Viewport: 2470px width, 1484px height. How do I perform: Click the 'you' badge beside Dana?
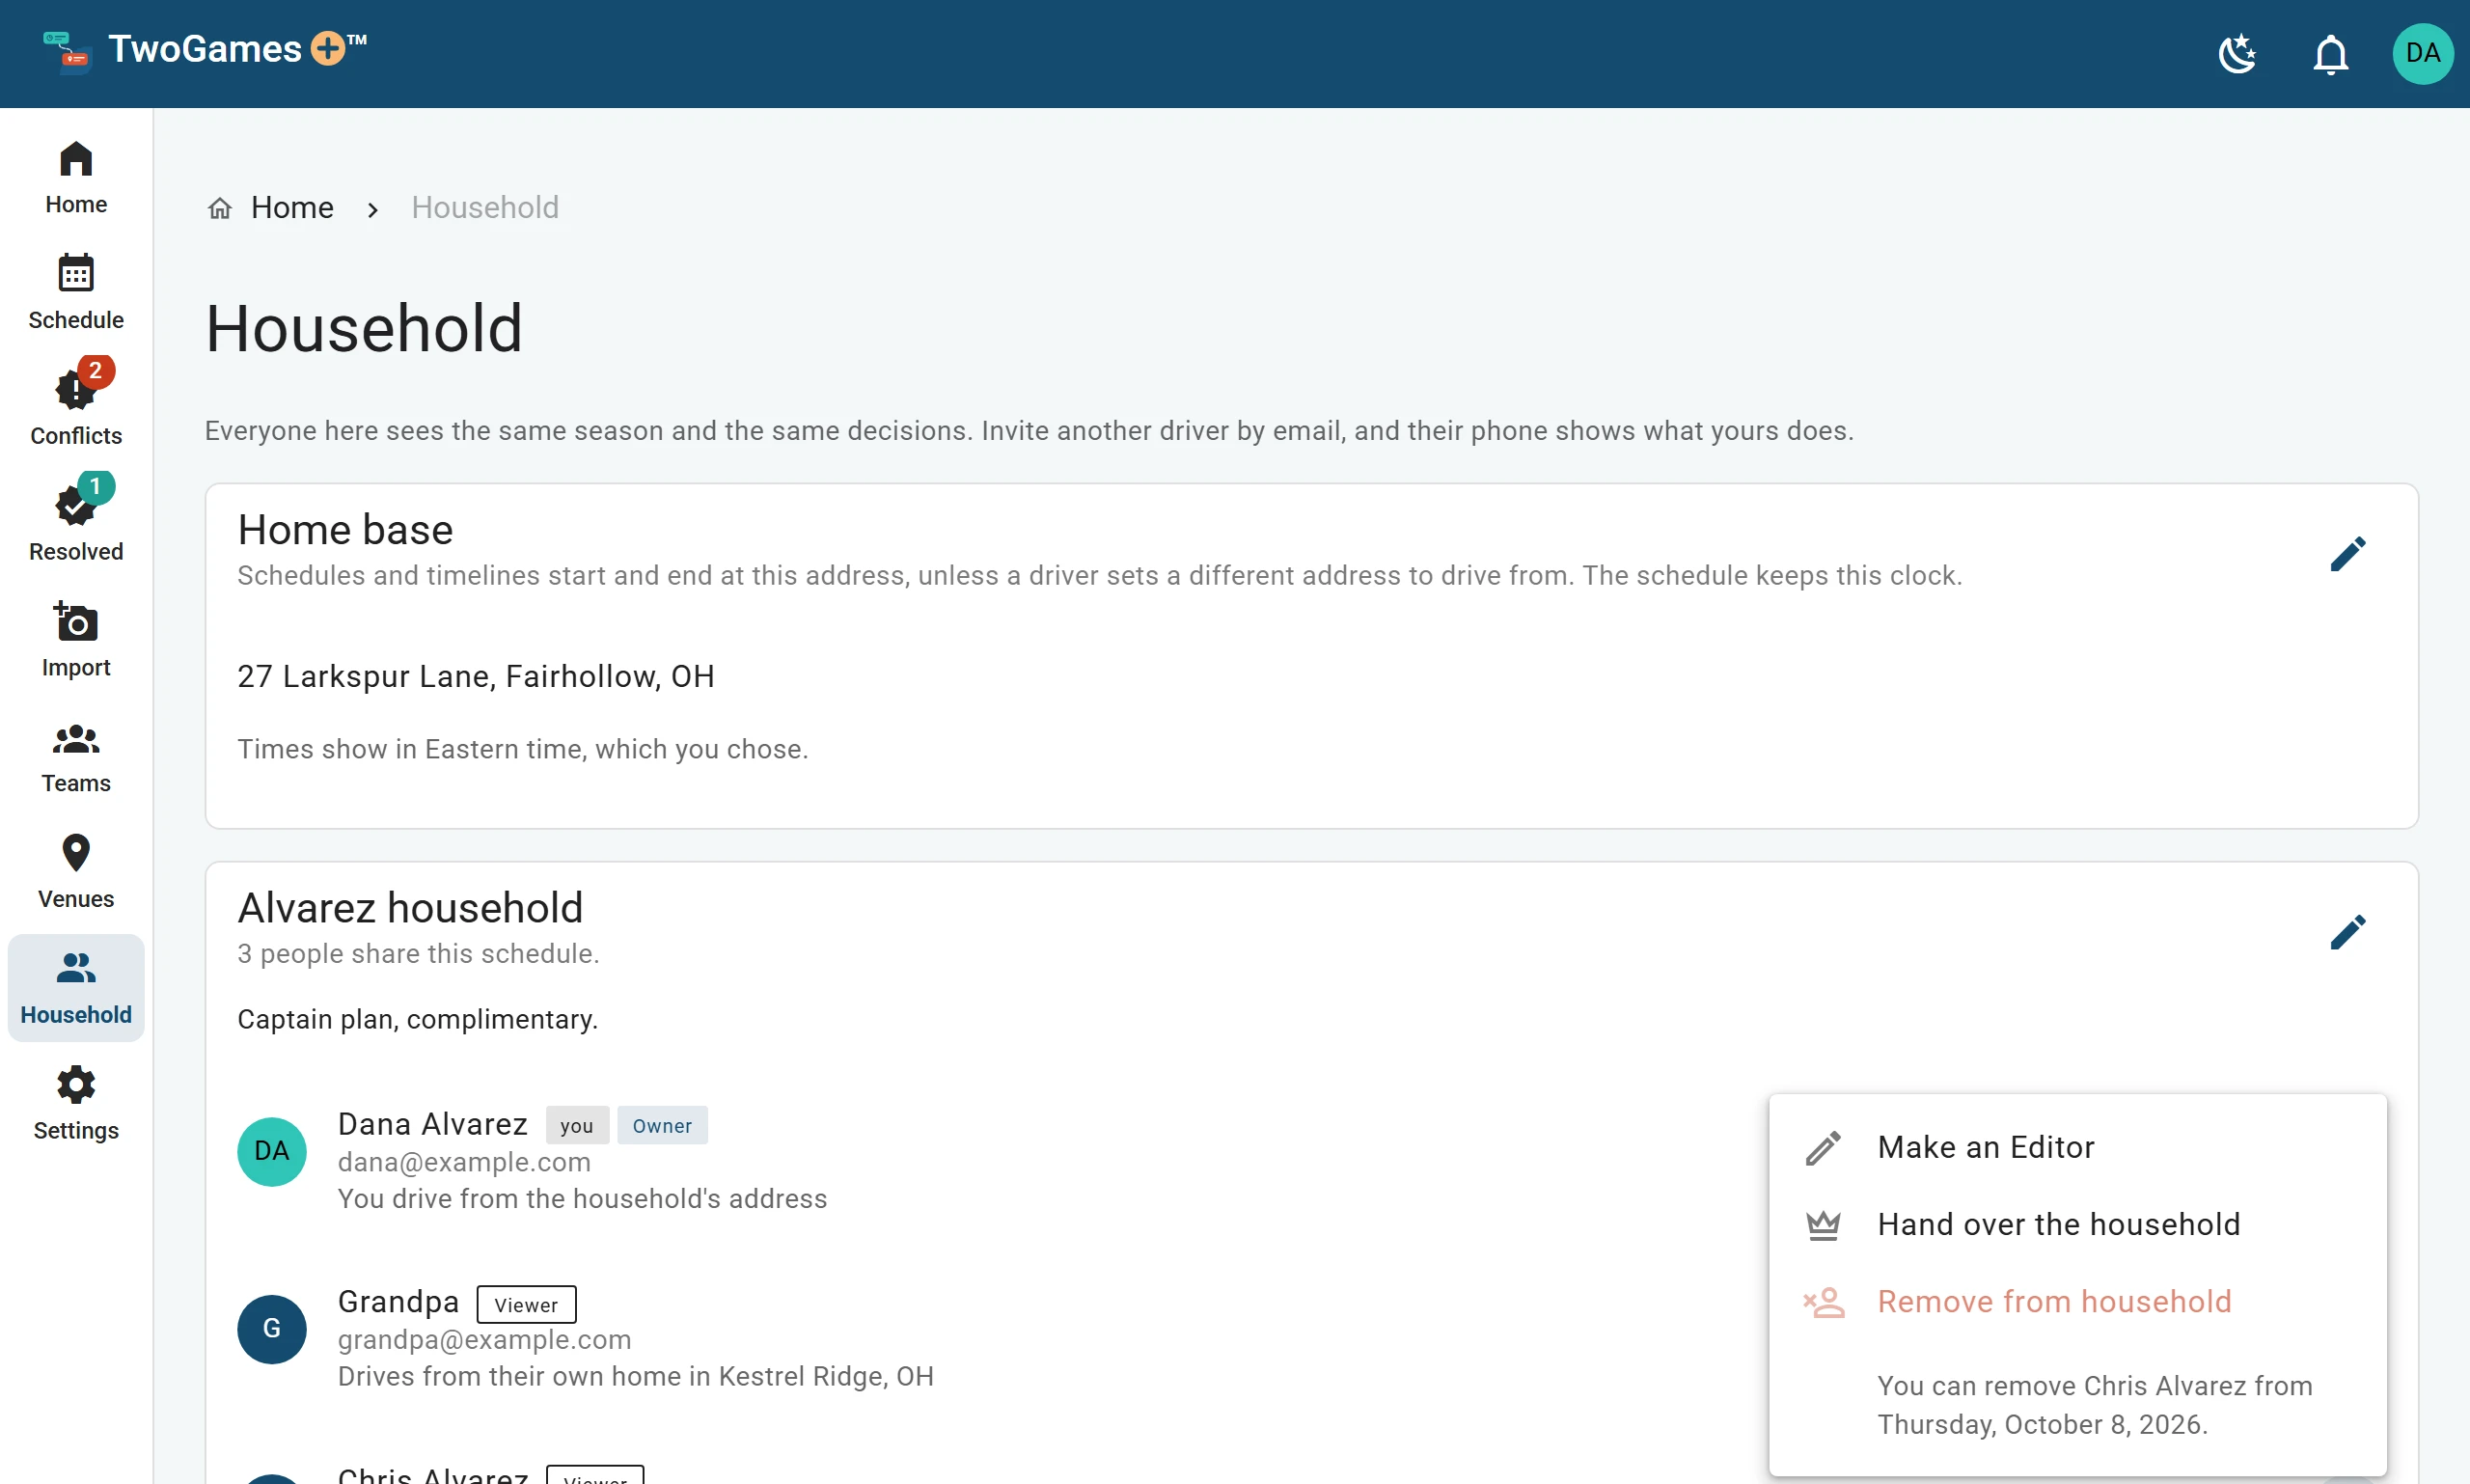pyautogui.click(x=577, y=1126)
